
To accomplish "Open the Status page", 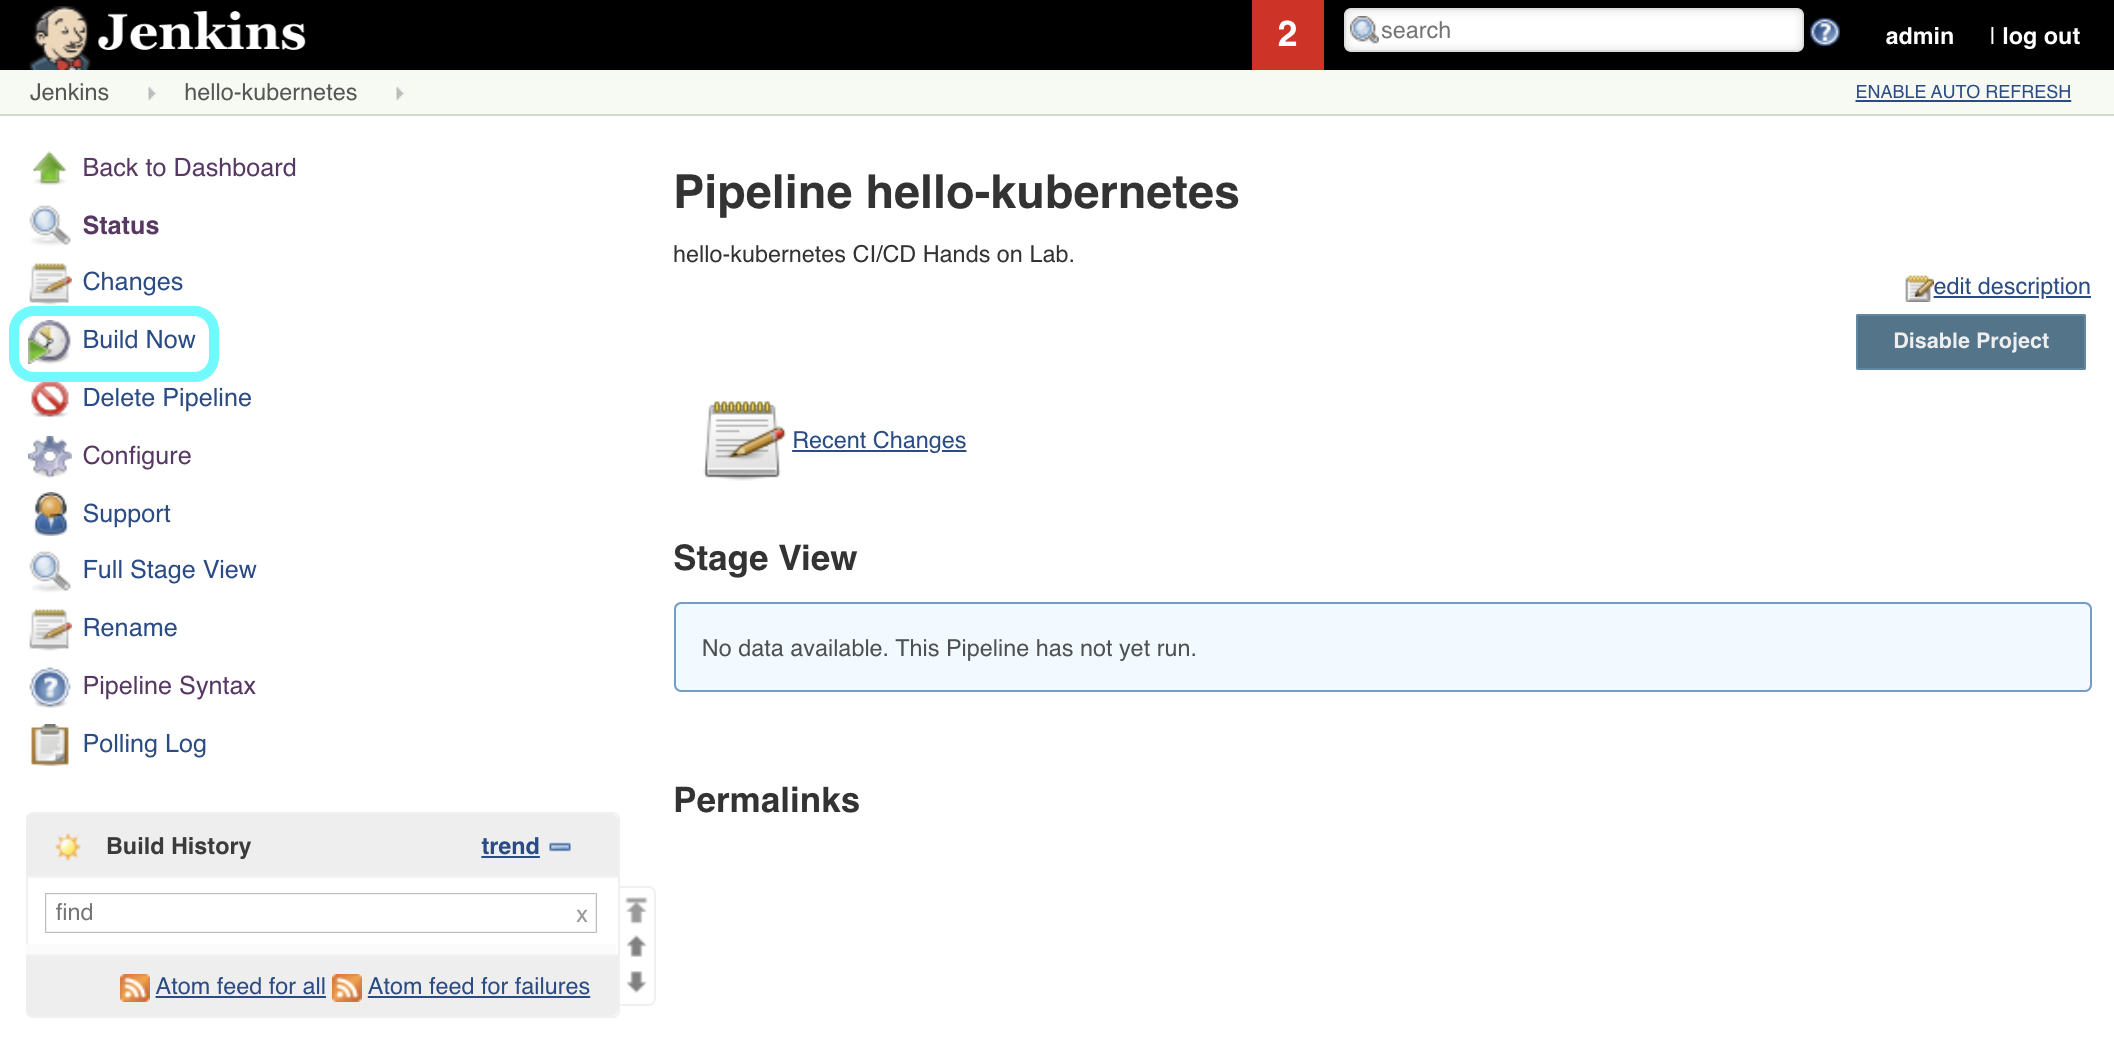I will pyautogui.click(x=121, y=225).
